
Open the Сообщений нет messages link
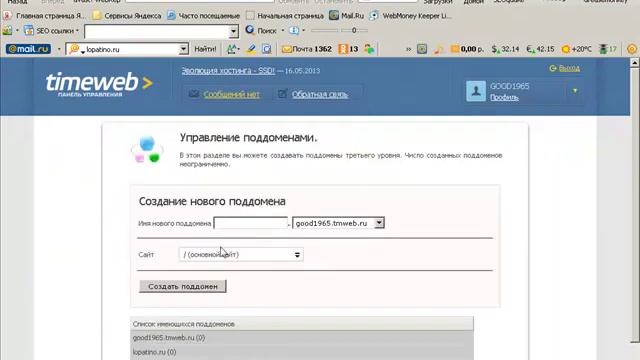point(231,94)
